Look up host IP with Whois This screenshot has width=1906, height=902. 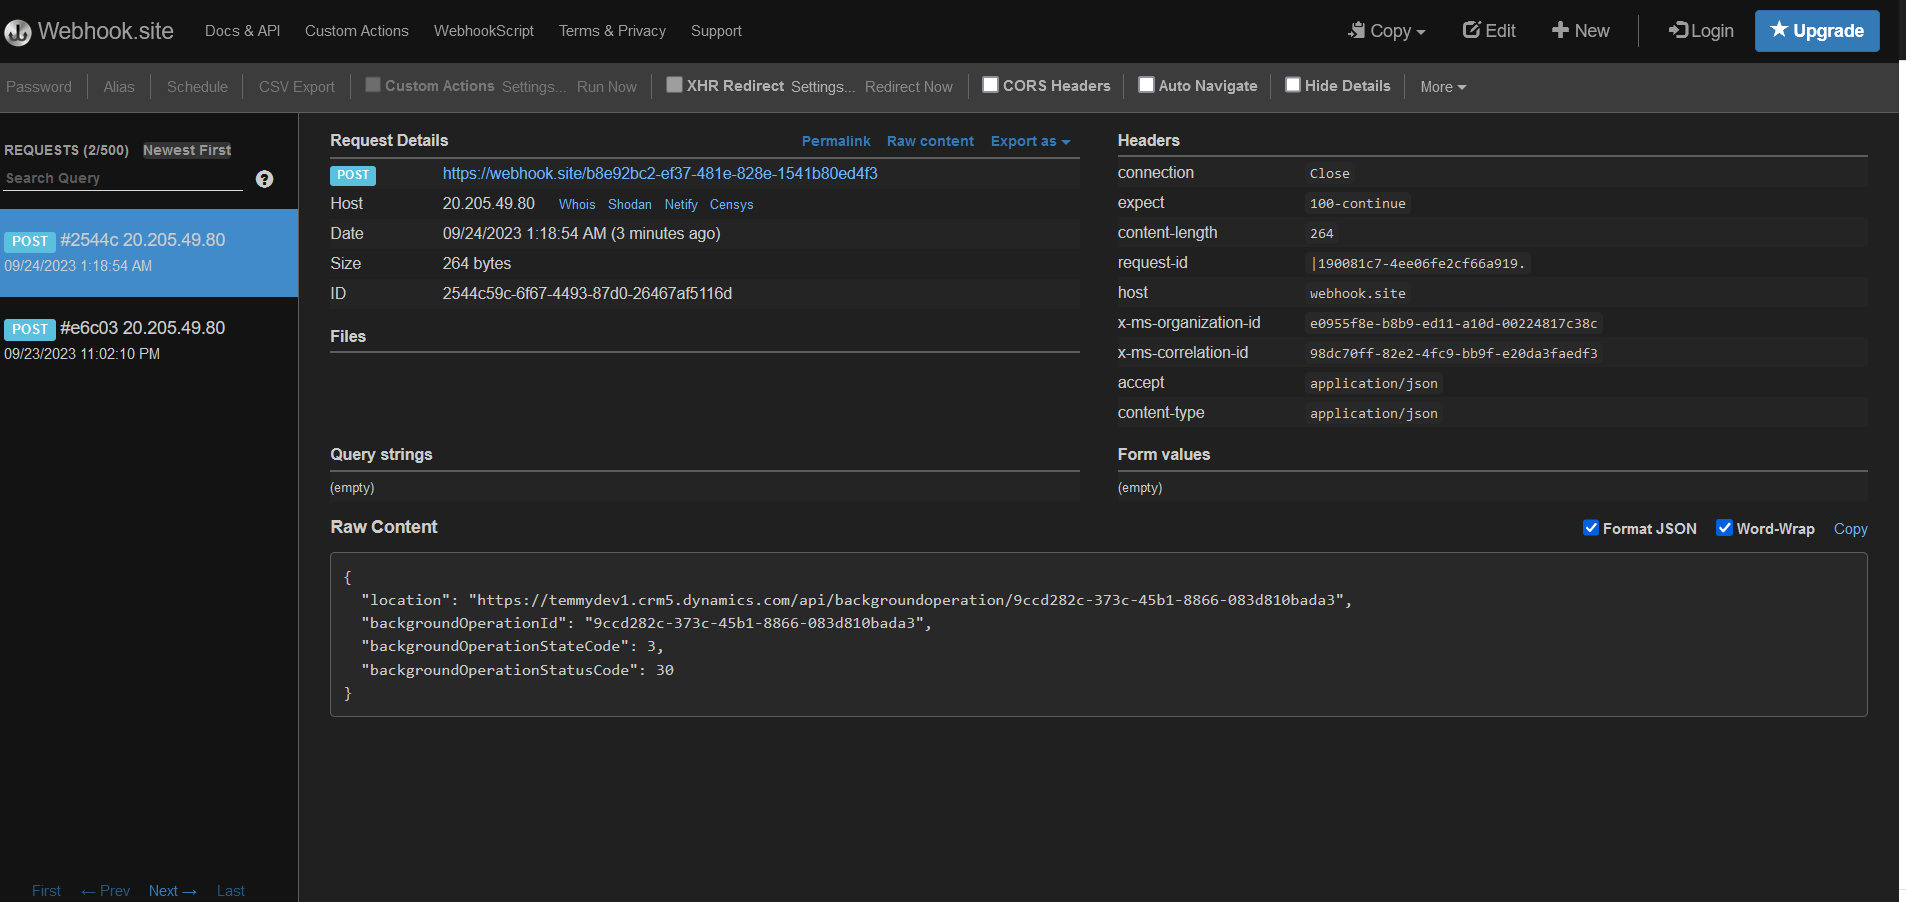click(577, 204)
